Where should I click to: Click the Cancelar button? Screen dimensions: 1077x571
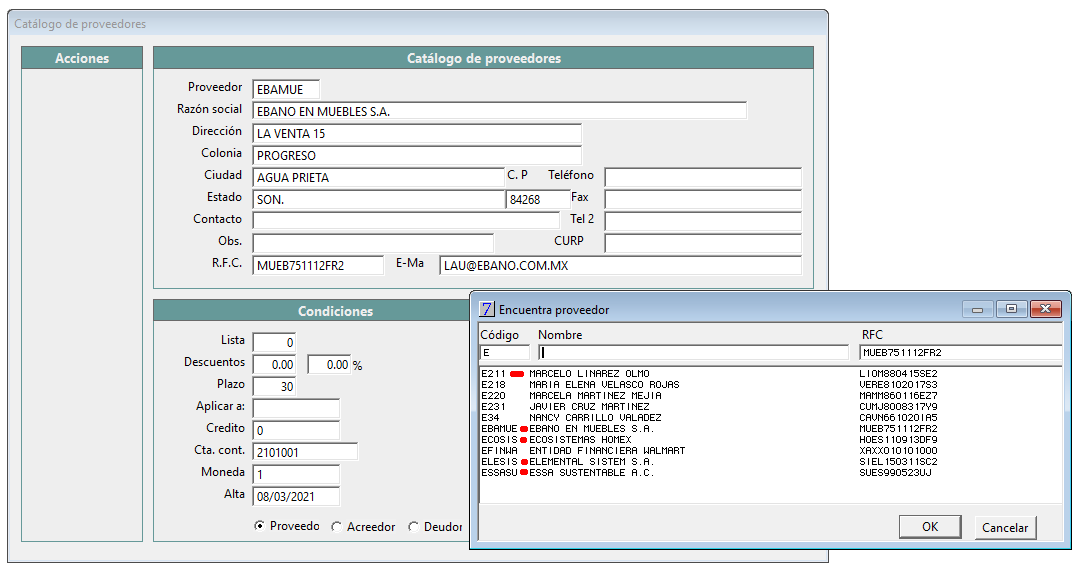1005,528
